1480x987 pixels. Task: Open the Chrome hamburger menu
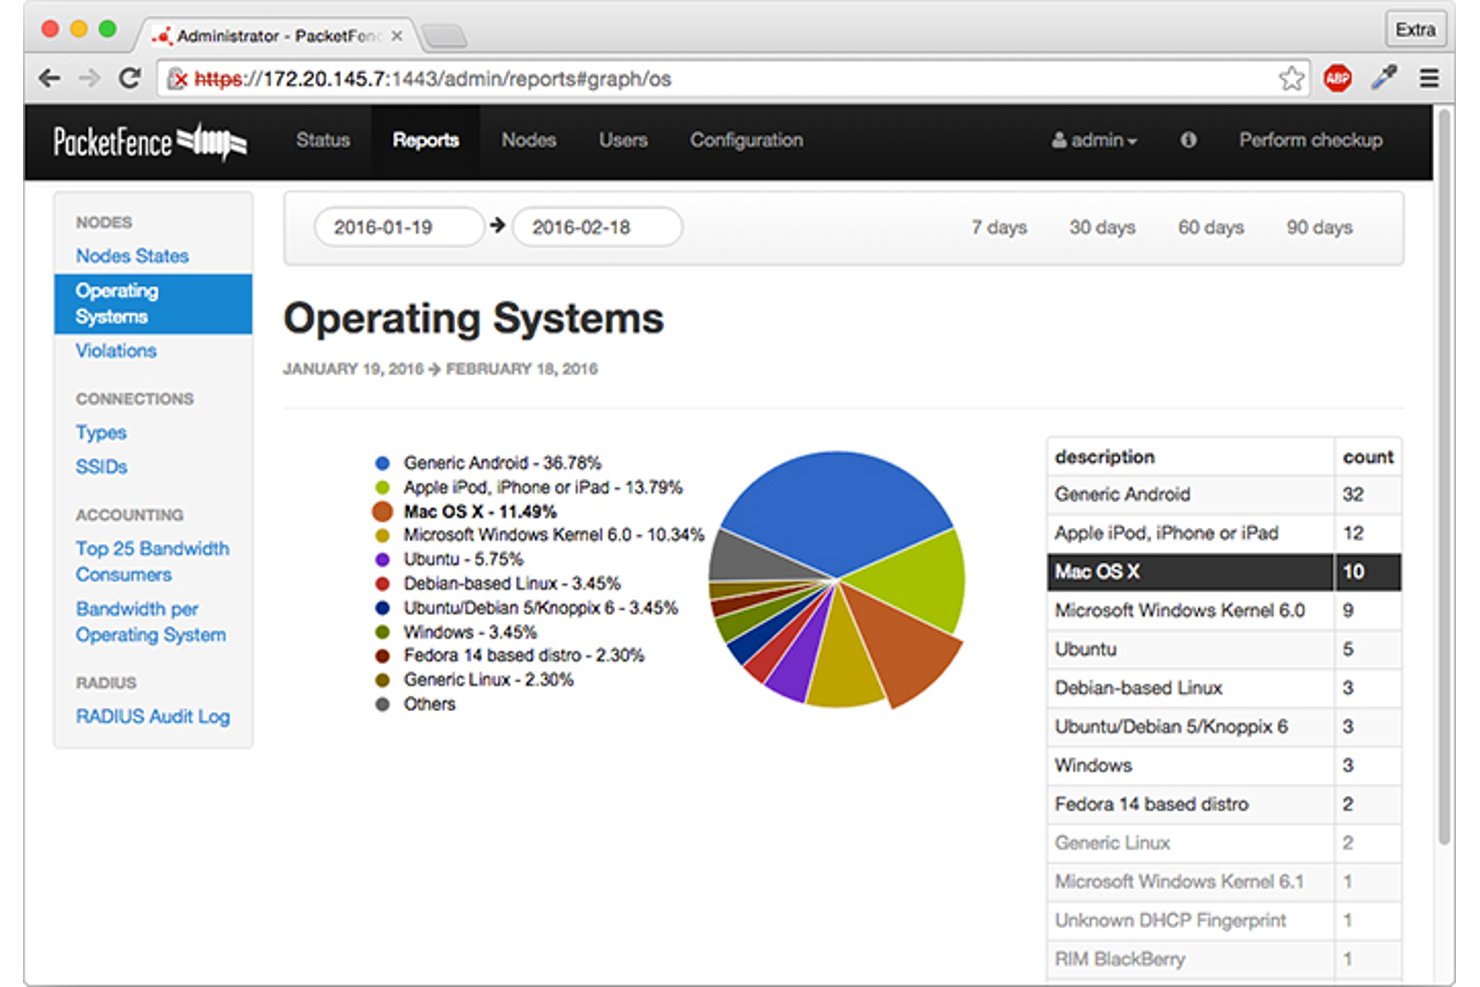[1429, 78]
